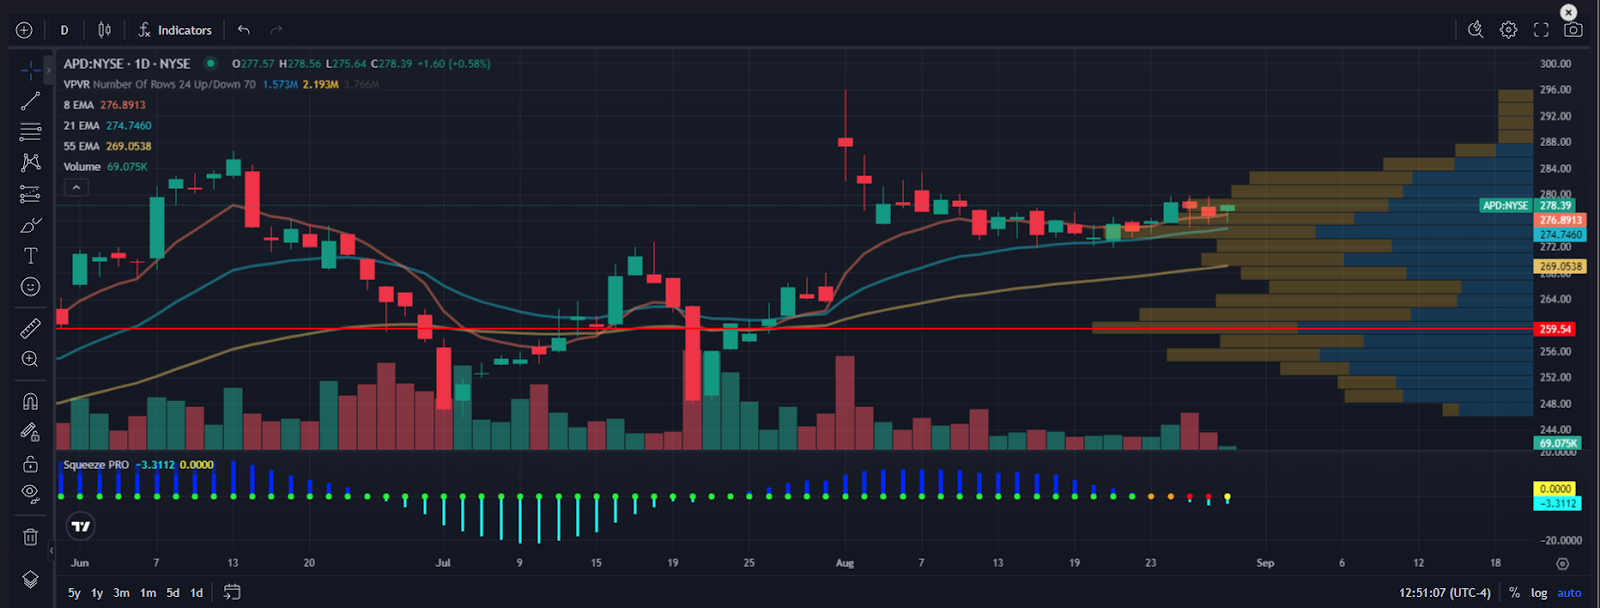This screenshot has height=608, width=1600.
Task: Select the crosshair cursor tool
Action: click(31, 69)
